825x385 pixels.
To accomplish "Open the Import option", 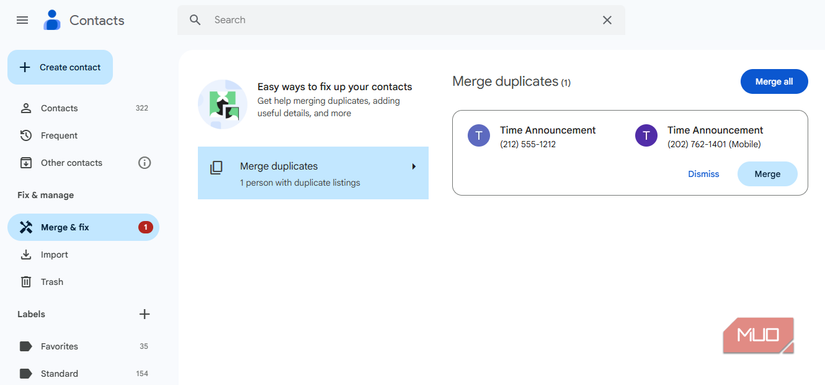I will (83, 255).
